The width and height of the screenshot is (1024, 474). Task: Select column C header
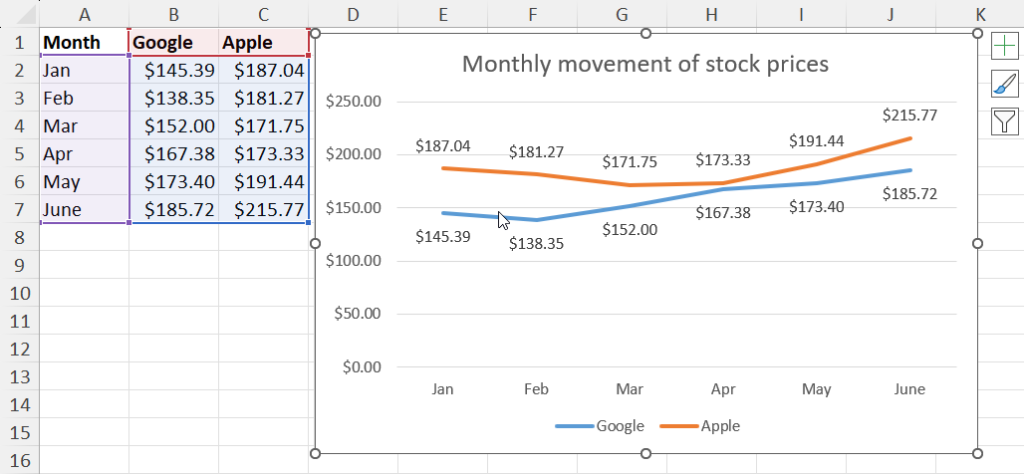tap(264, 14)
